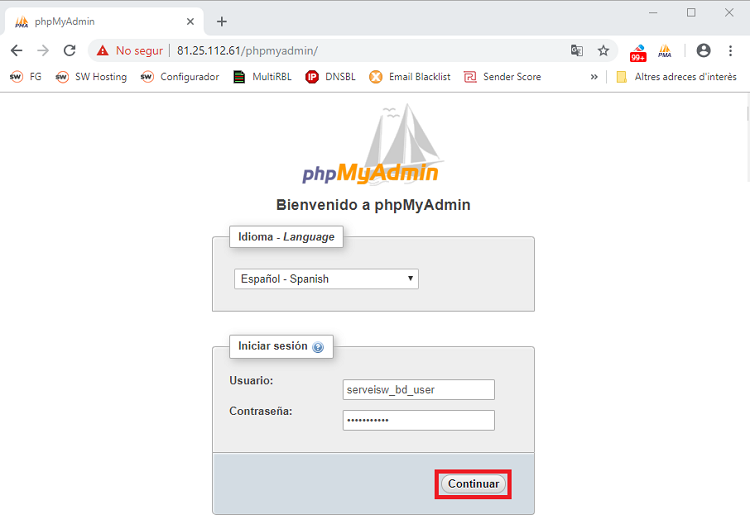Minimize the Chrome window
This screenshot has height=524, width=750.
(x=653, y=12)
